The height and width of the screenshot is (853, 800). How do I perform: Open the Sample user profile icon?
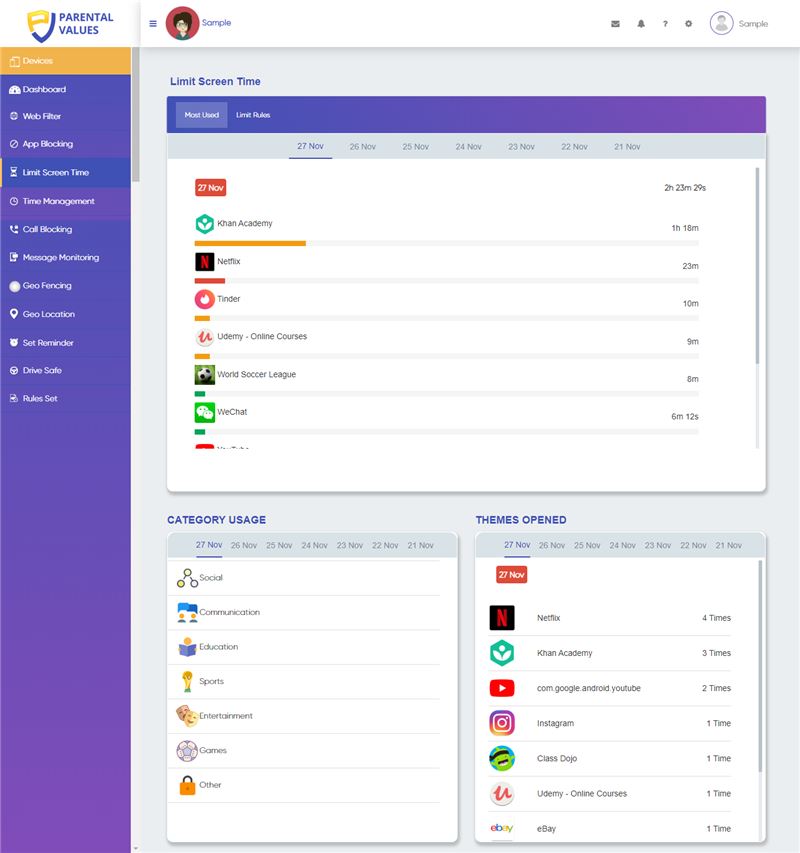[722, 23]
